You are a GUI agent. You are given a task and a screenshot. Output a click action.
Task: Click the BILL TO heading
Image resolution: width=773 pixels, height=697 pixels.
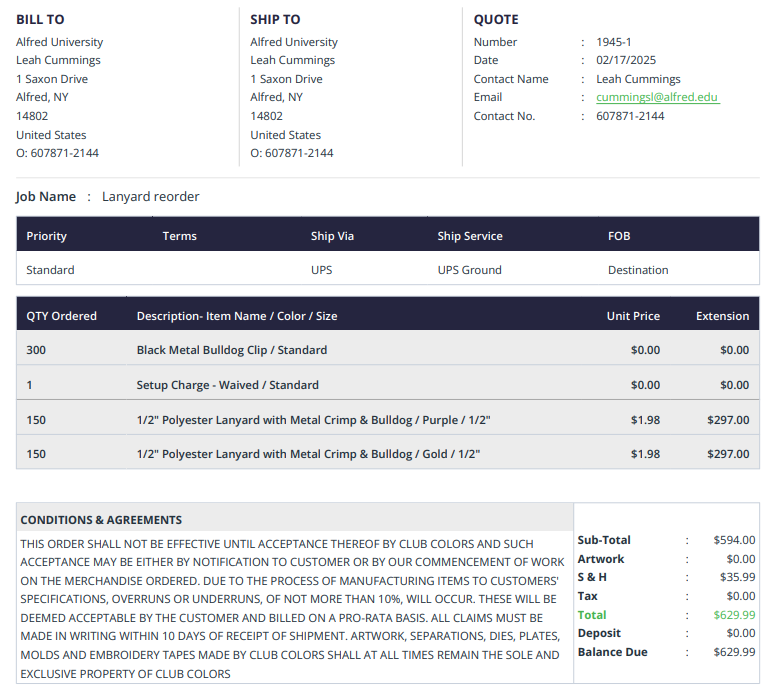pyautogui.click(x=40, y=19)
